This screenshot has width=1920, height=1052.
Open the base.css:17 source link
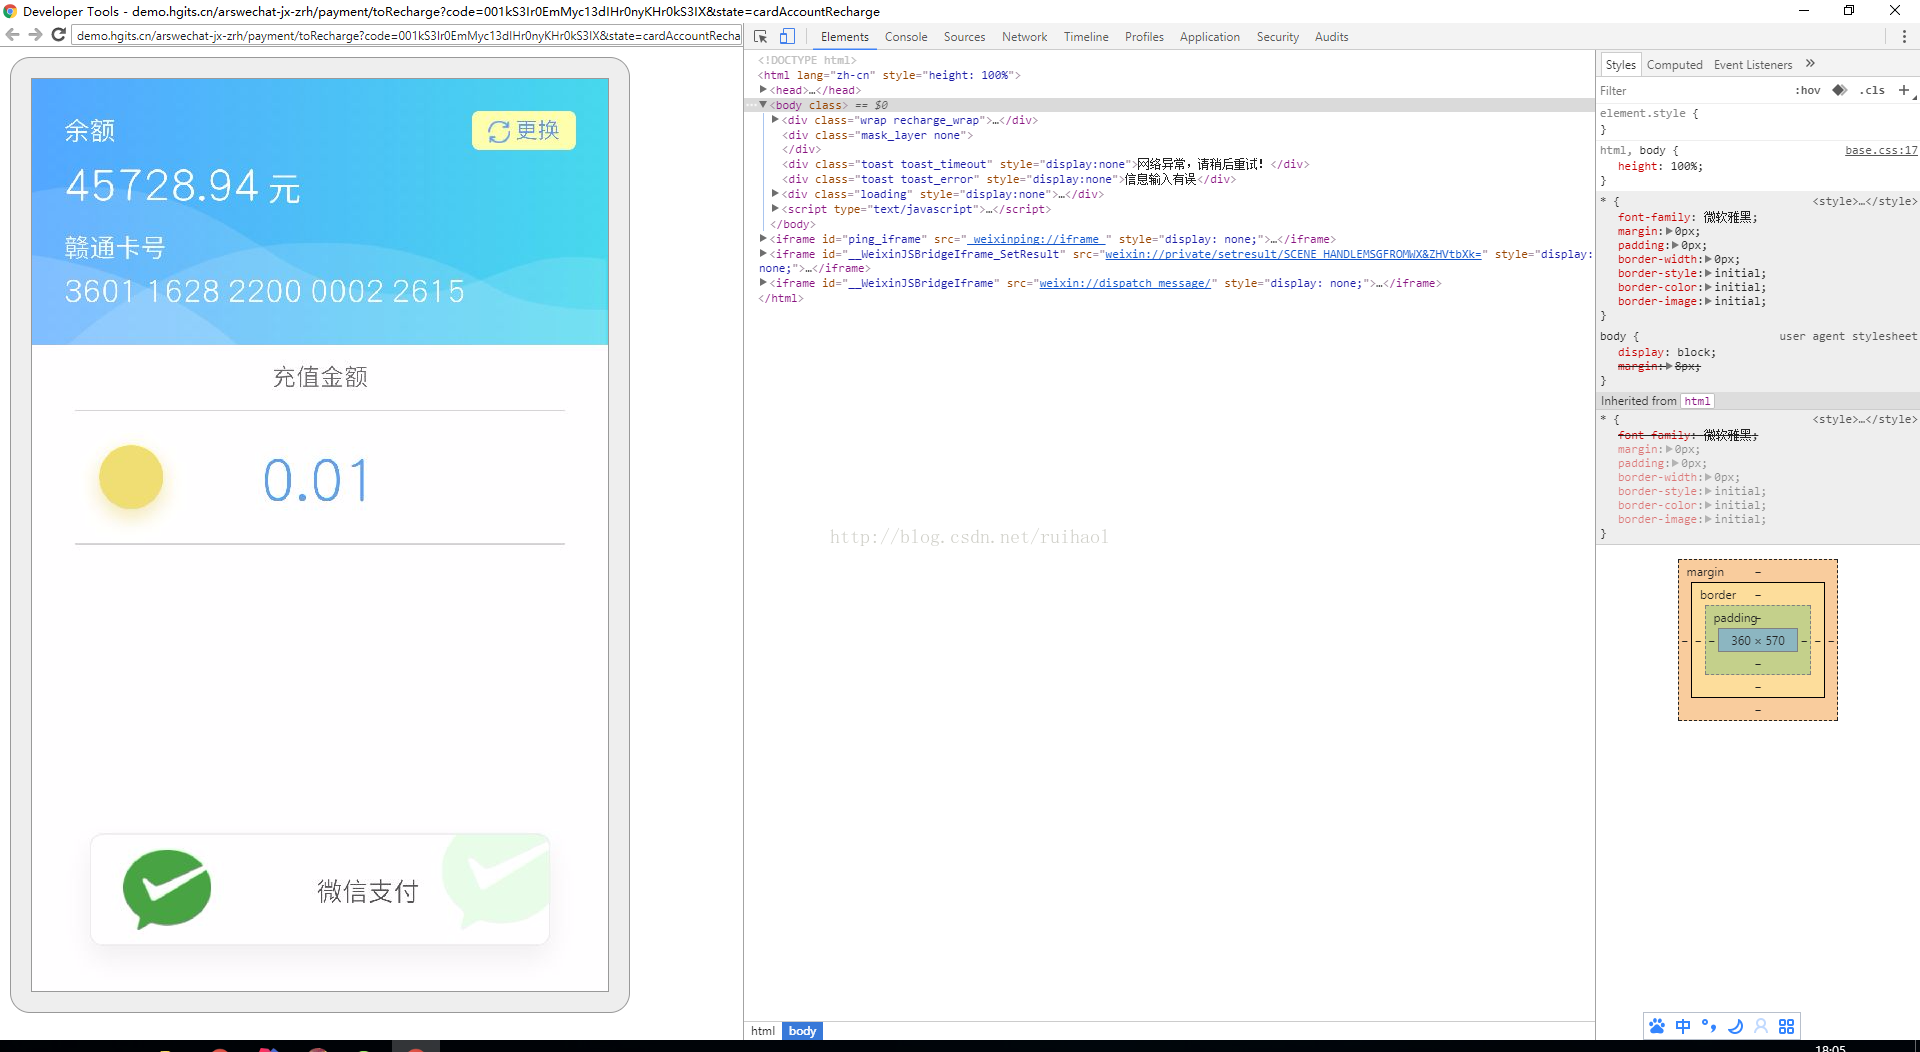[x=1881, y=150]
